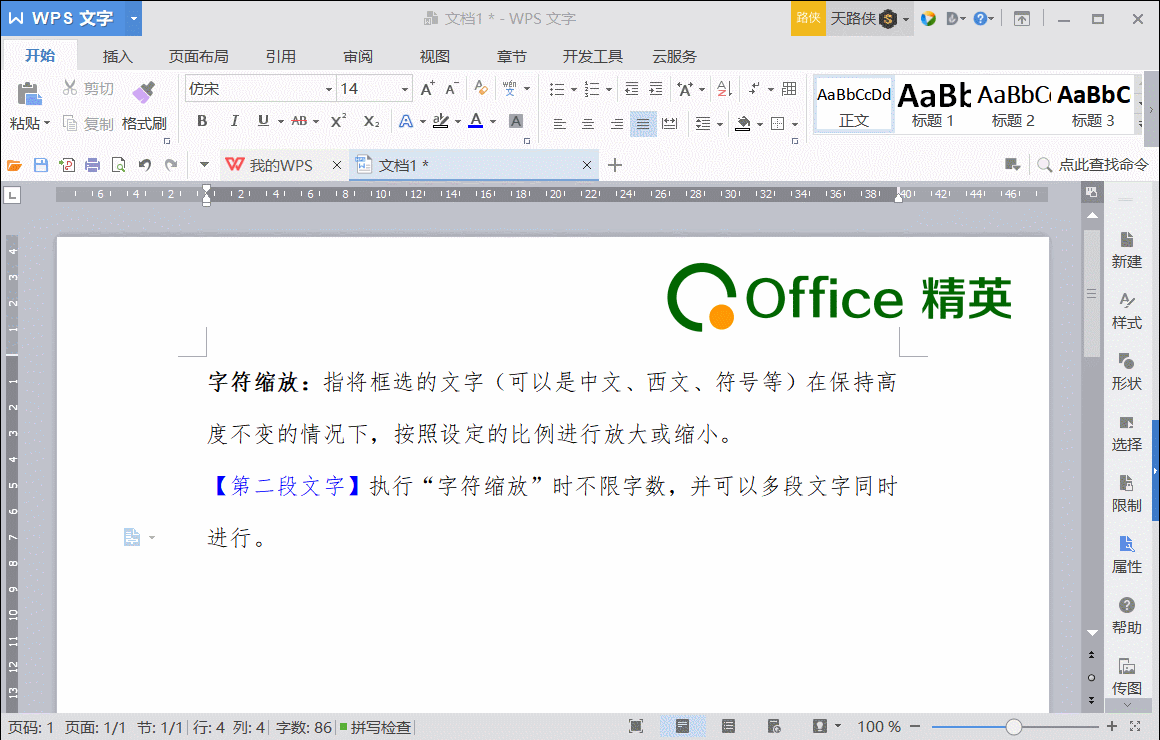This screenshot has width=1160, height=740.
Task: Open the 页面布局 (Page Layout) tab
Action: coord(198,56)
